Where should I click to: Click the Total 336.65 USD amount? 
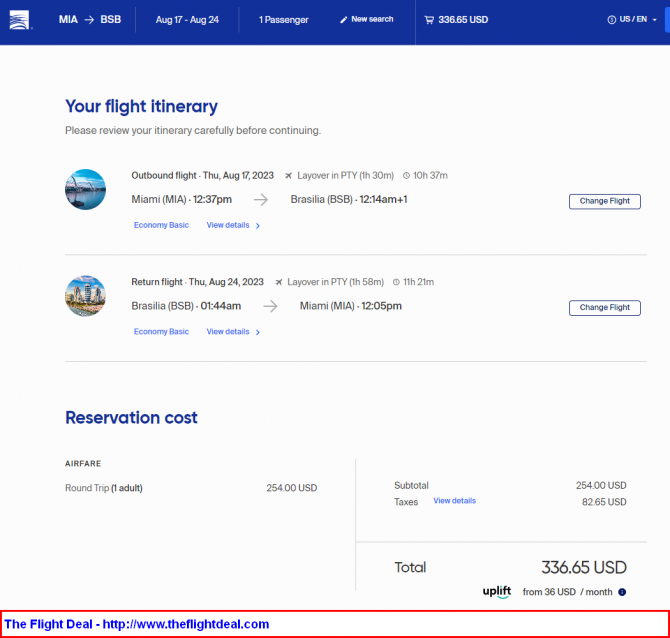(584, 568)
